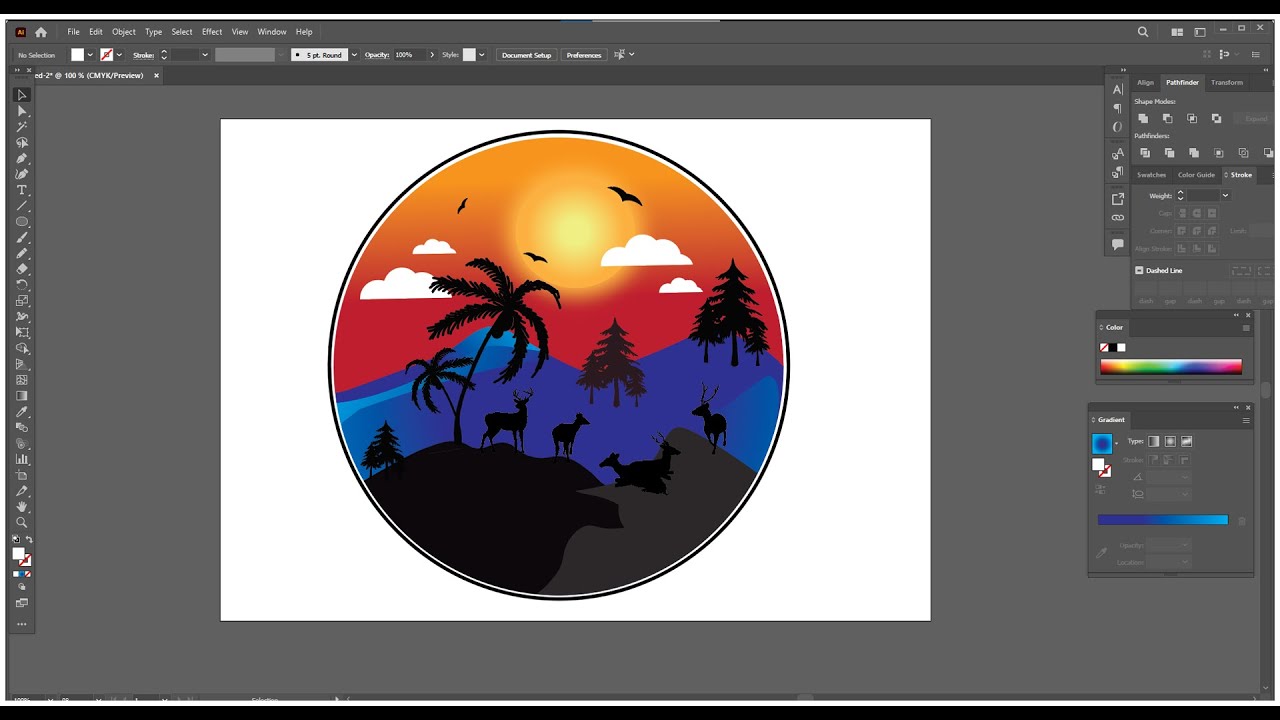The height and width of the screenshot is (720, 1280).
Task: Click the gradient slider bar
Action: tap(1162, 520)
